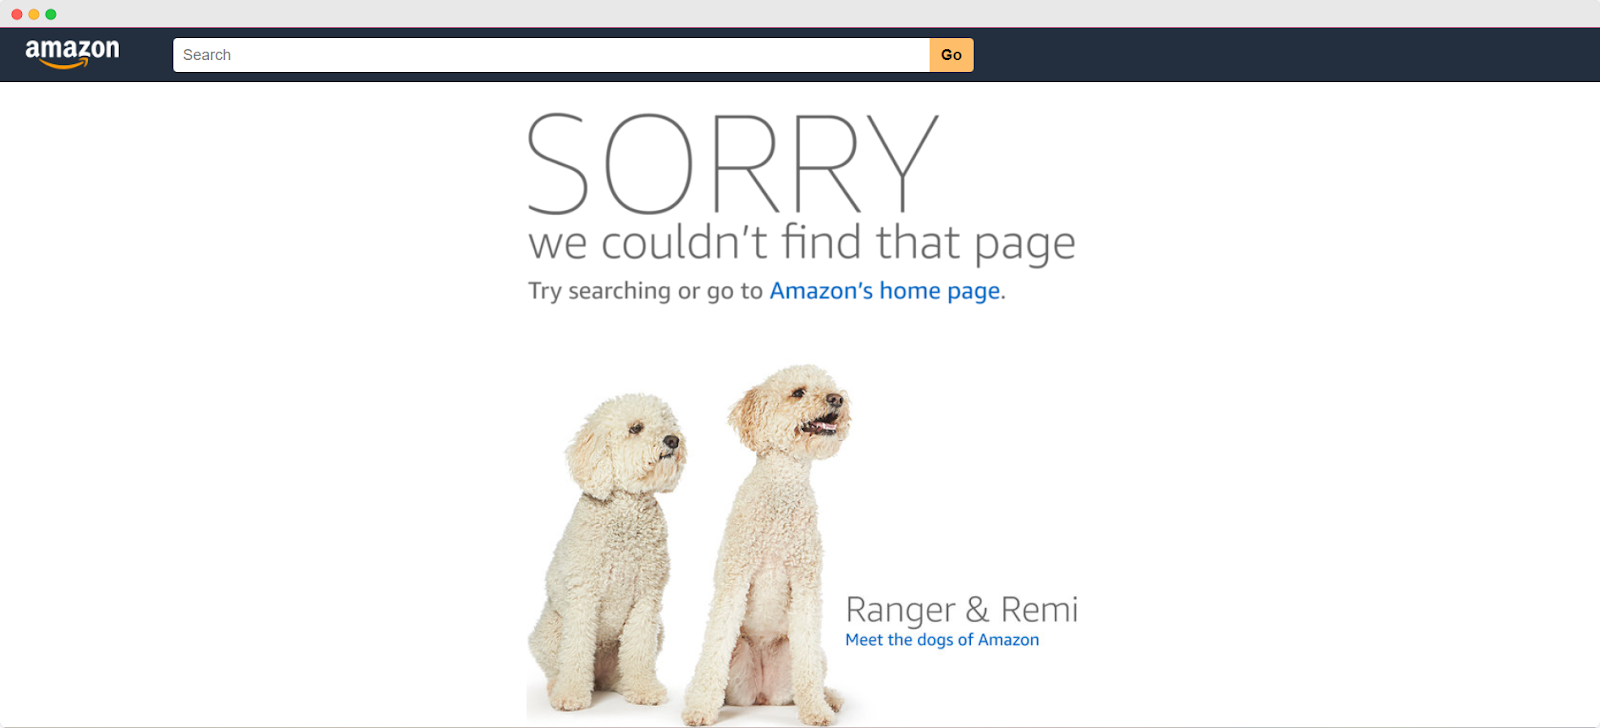Click the 'we couldn't find that page' text
Image resolution: width=1600 pixels, height=728 pixels.
click(x=802, y=243)
